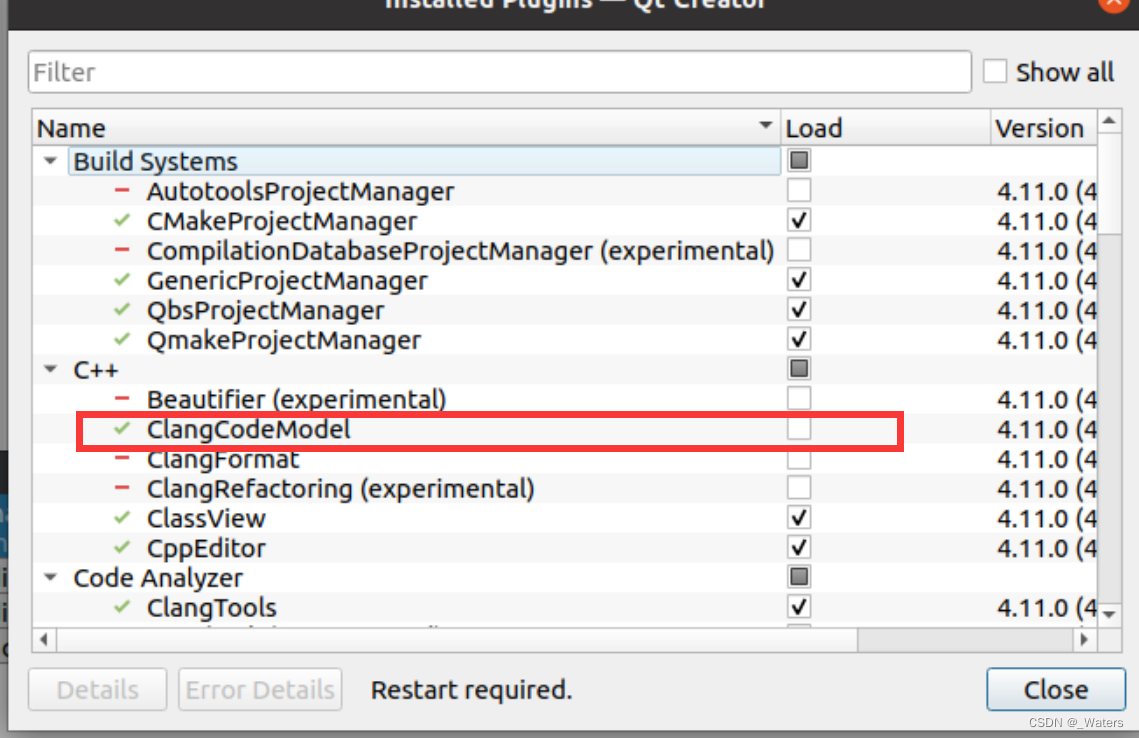Close the Installed Plugins dialog via Close button
The height and width of the screenshot is (738, 1139).
click(1055, 689)
